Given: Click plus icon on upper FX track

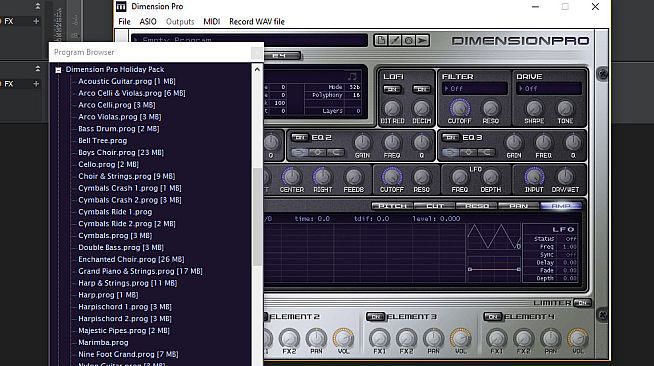Looking at the screenshot, I should point(36,21).
